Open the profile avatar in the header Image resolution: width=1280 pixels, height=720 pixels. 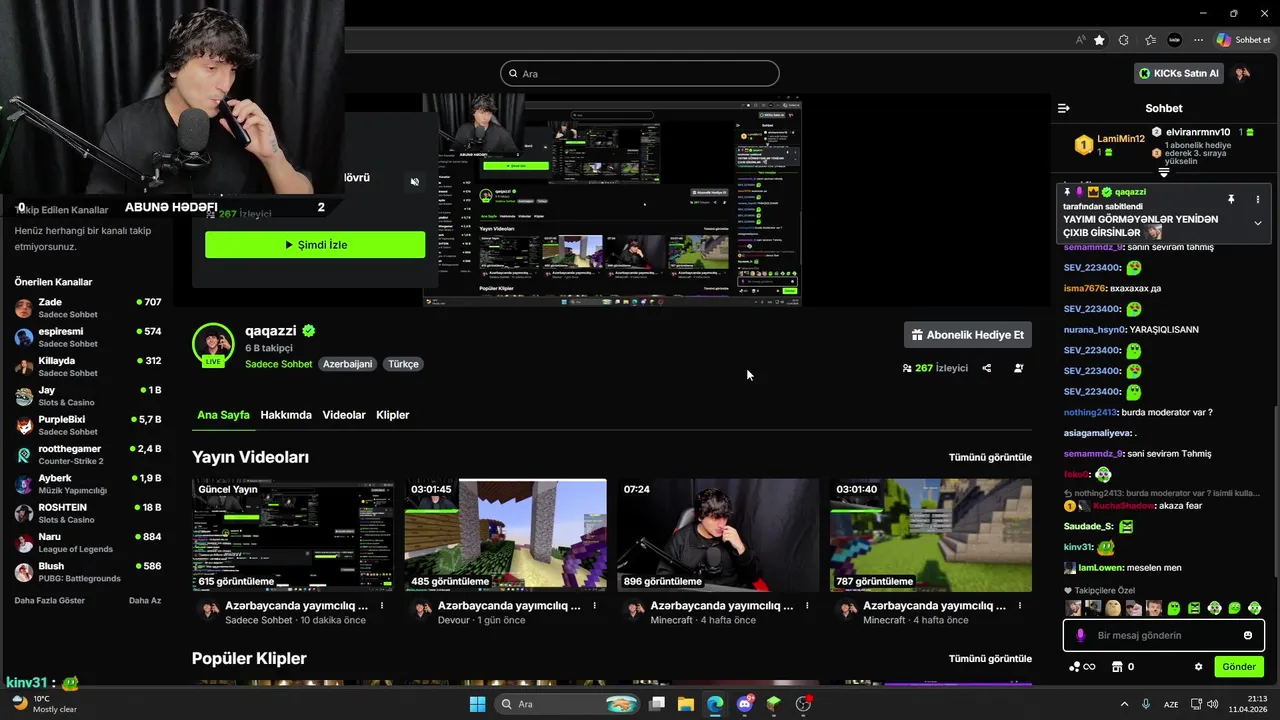click(x=1241, y=74)
